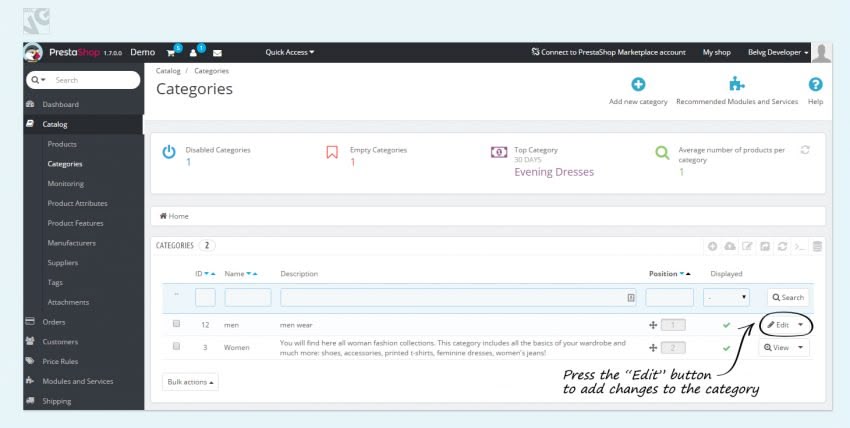Go to Products submenu
Screen dimensions: 850x428
tap(62, 144)
